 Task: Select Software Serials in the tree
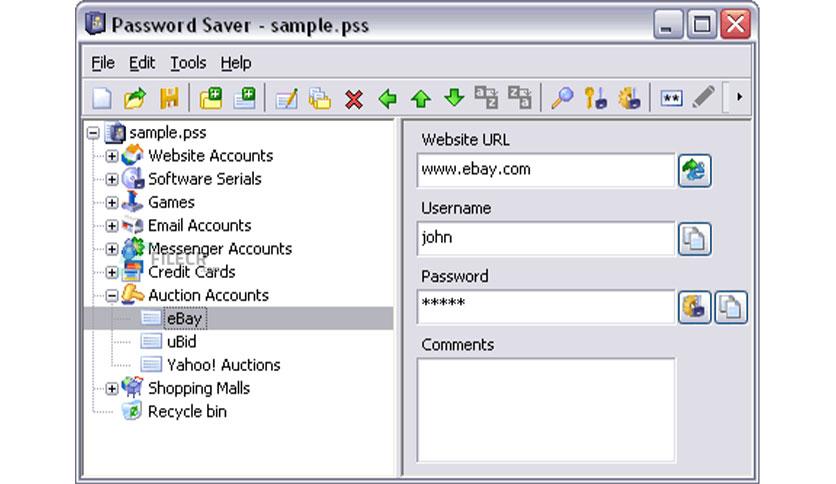(205, 179)
